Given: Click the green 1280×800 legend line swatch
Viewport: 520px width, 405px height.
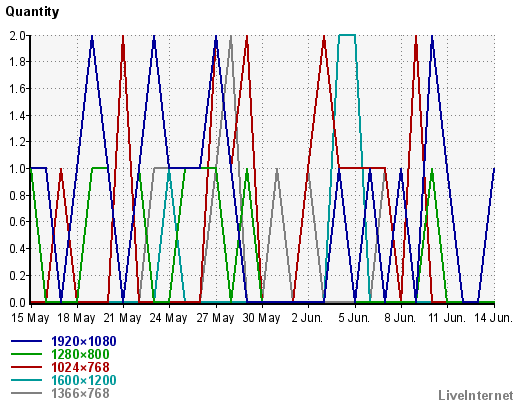Looking at the screenshot, I should tap(26, 354).
